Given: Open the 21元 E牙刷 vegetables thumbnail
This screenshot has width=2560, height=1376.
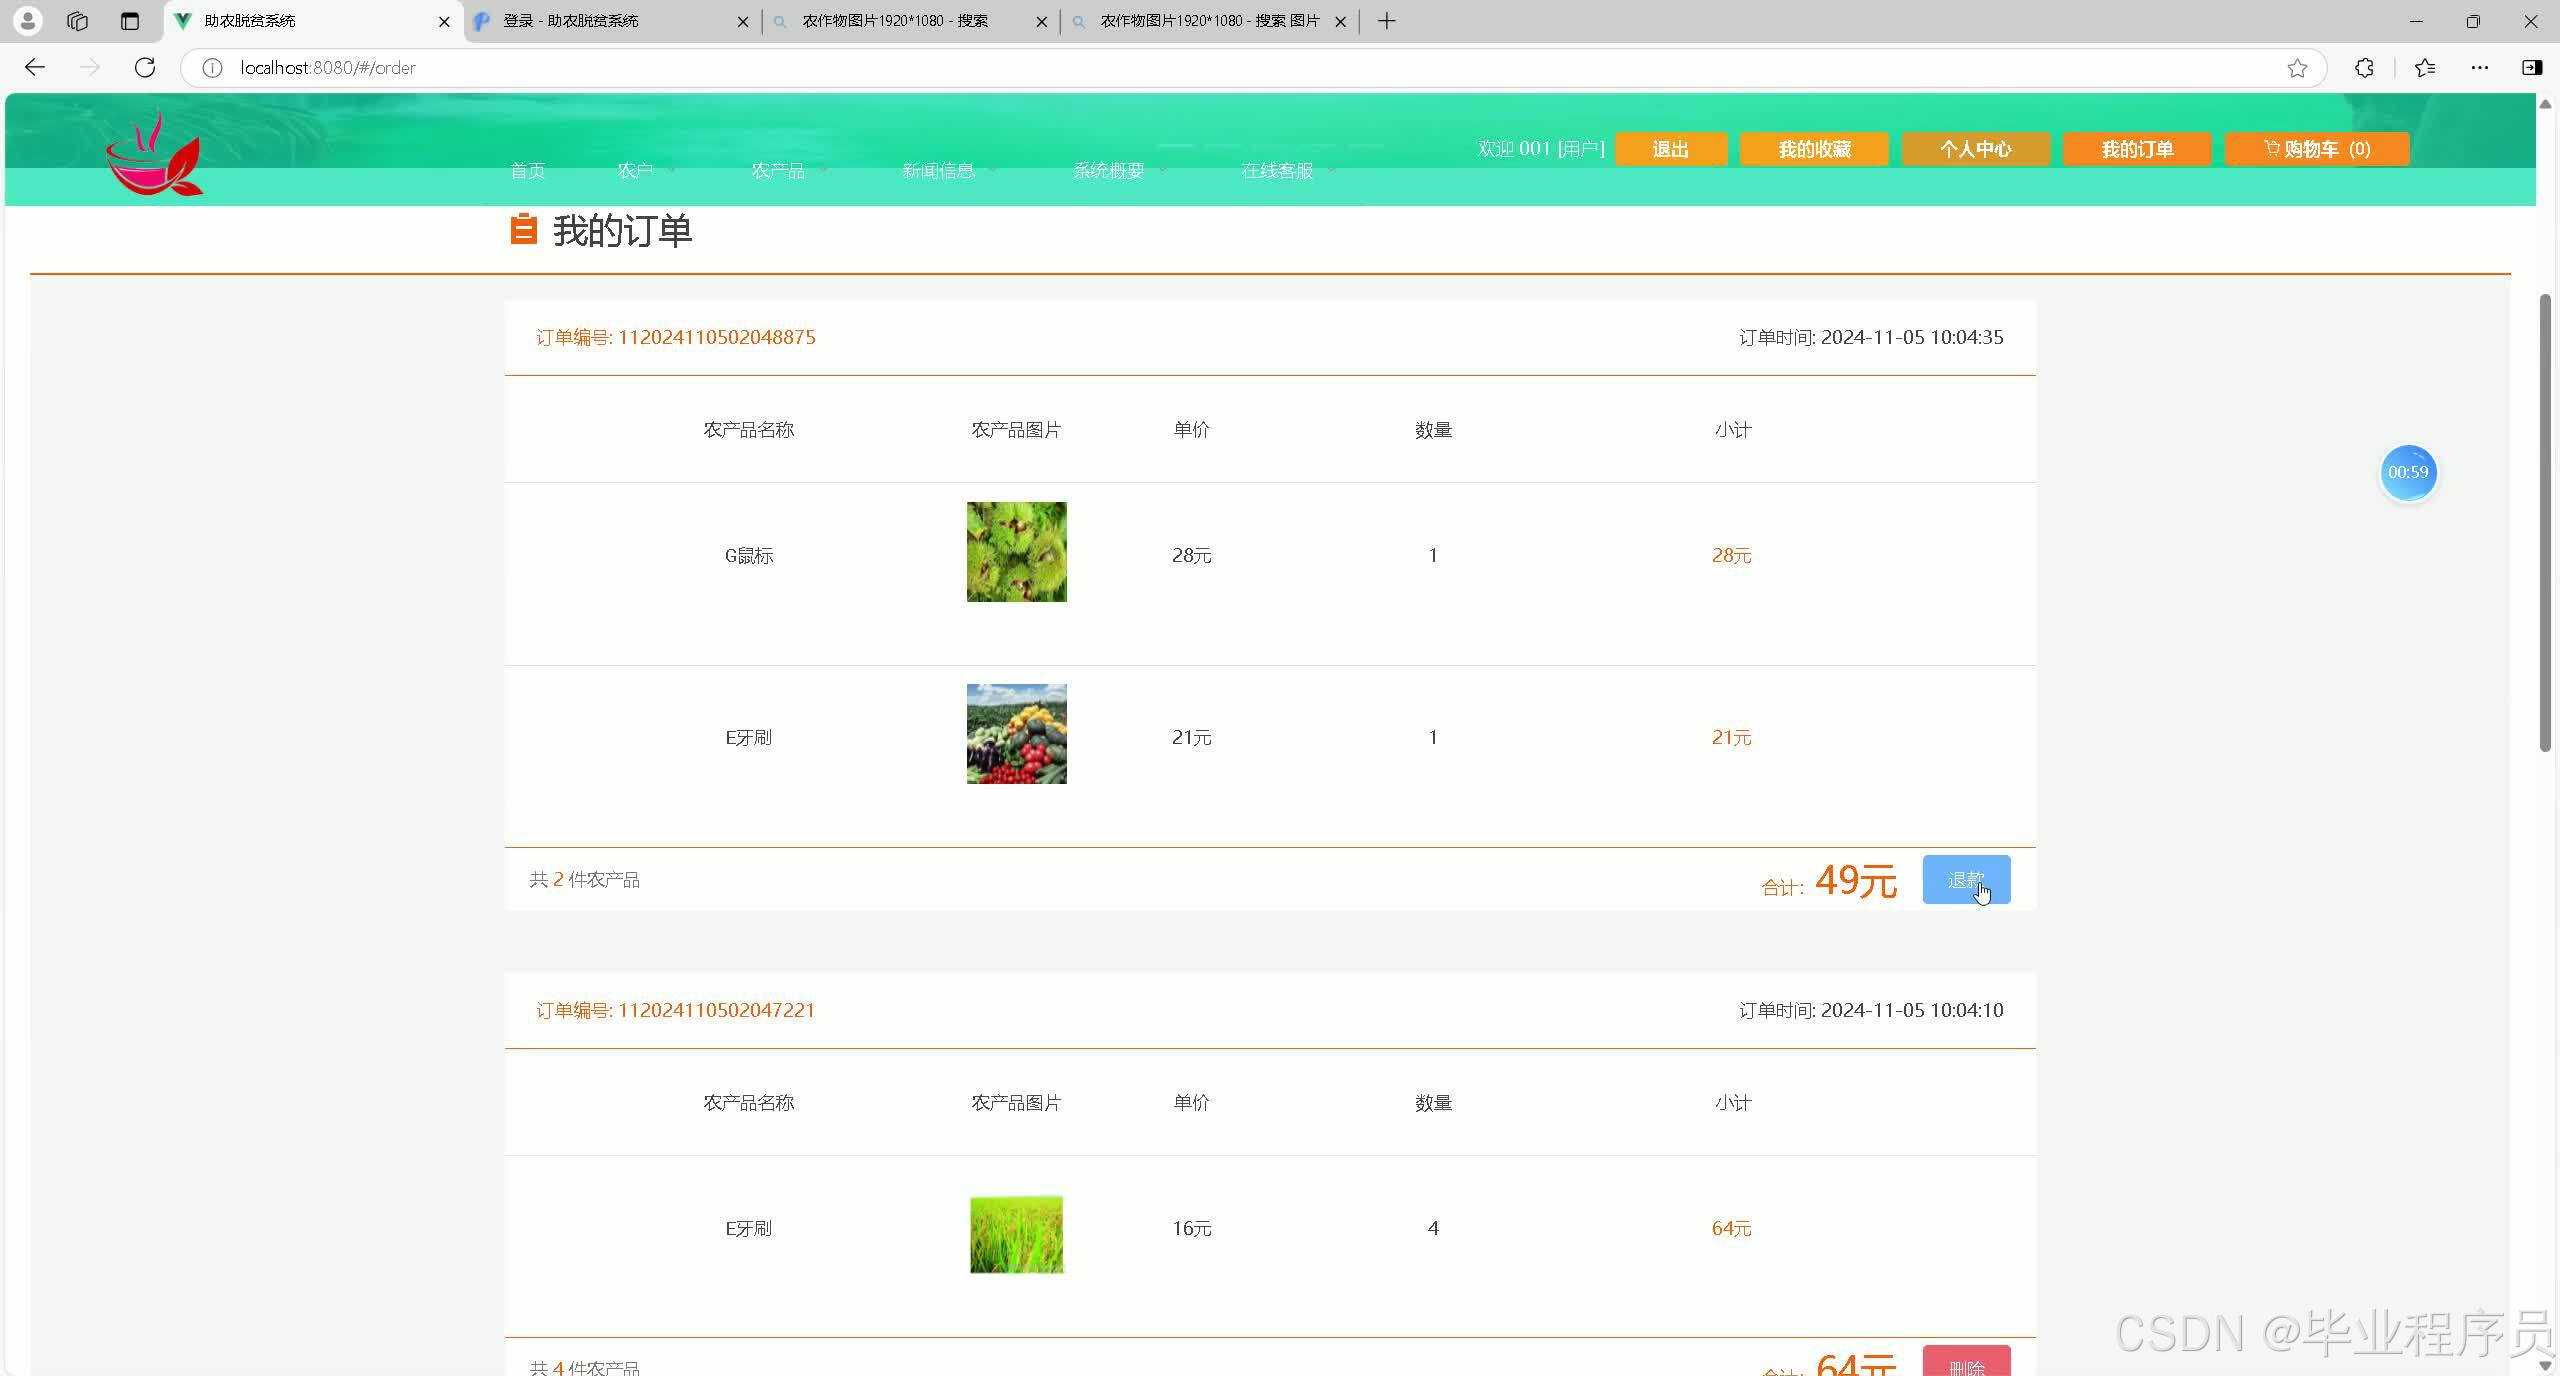Looking at the screenshot, I should click(1016, 734).
